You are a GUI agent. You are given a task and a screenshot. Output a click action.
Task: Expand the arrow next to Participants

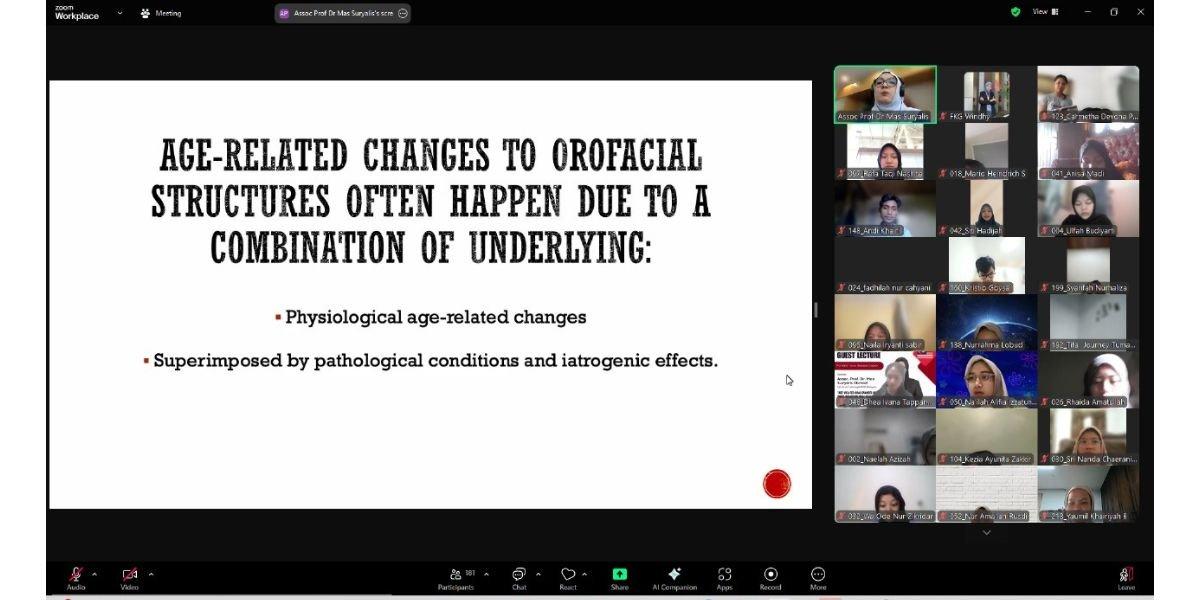(x=487, y=574)
